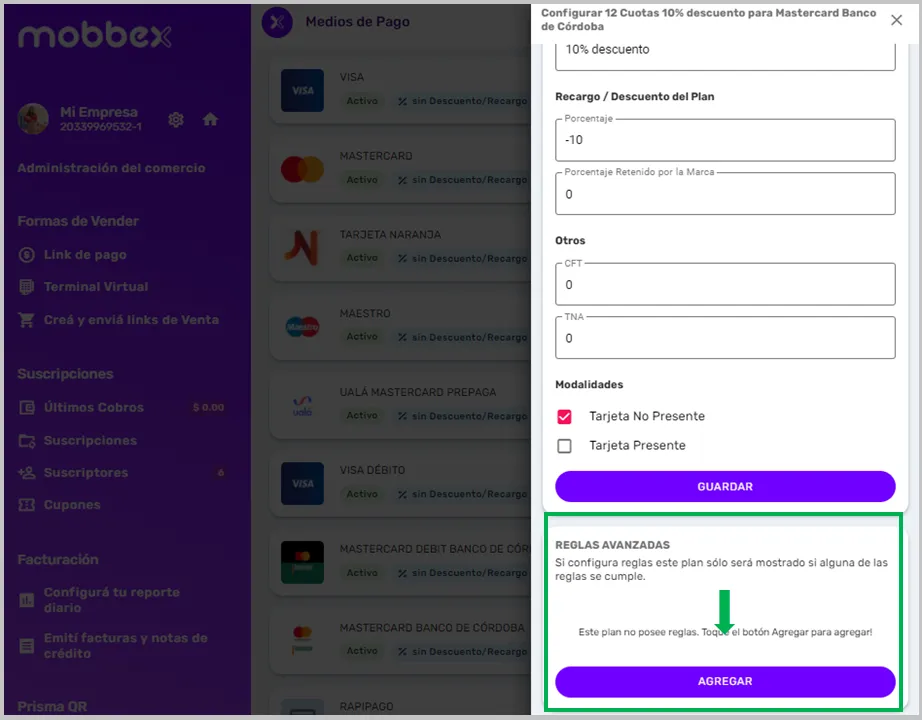Screen dimensions: 922x720
Task: Select the Tarjeta Naranja logo
Action: tap(302, 248)
